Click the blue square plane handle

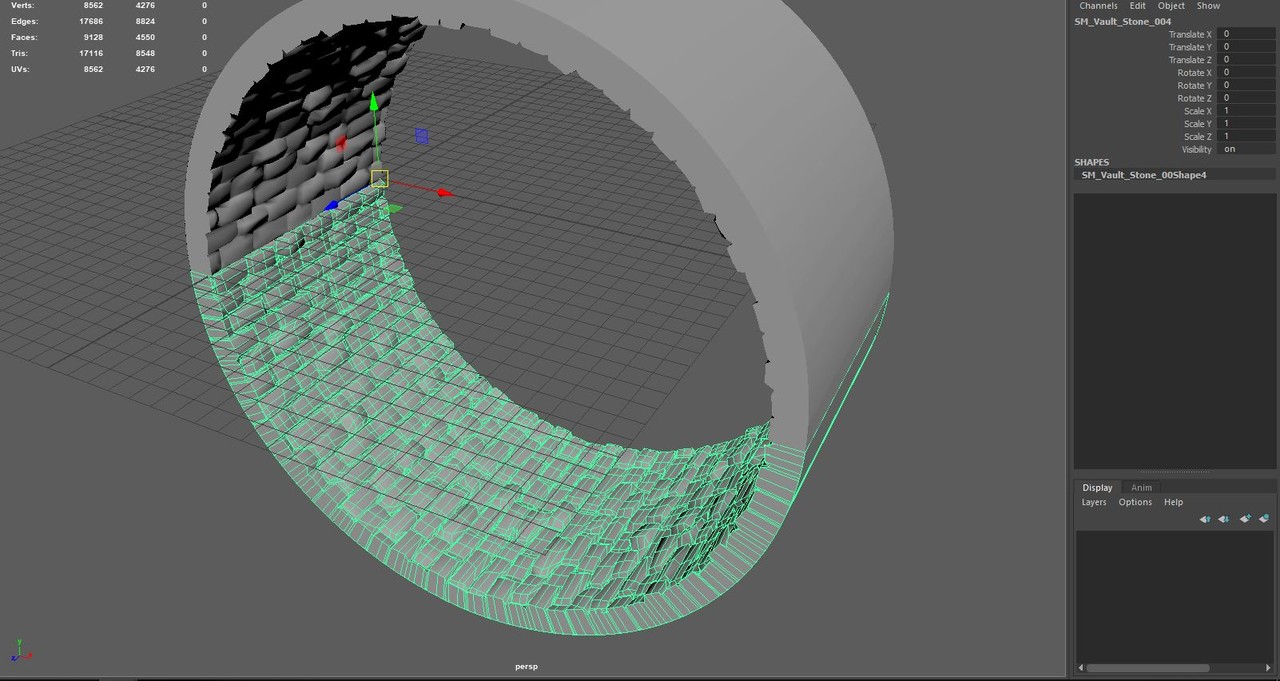(x=421, y=136)
